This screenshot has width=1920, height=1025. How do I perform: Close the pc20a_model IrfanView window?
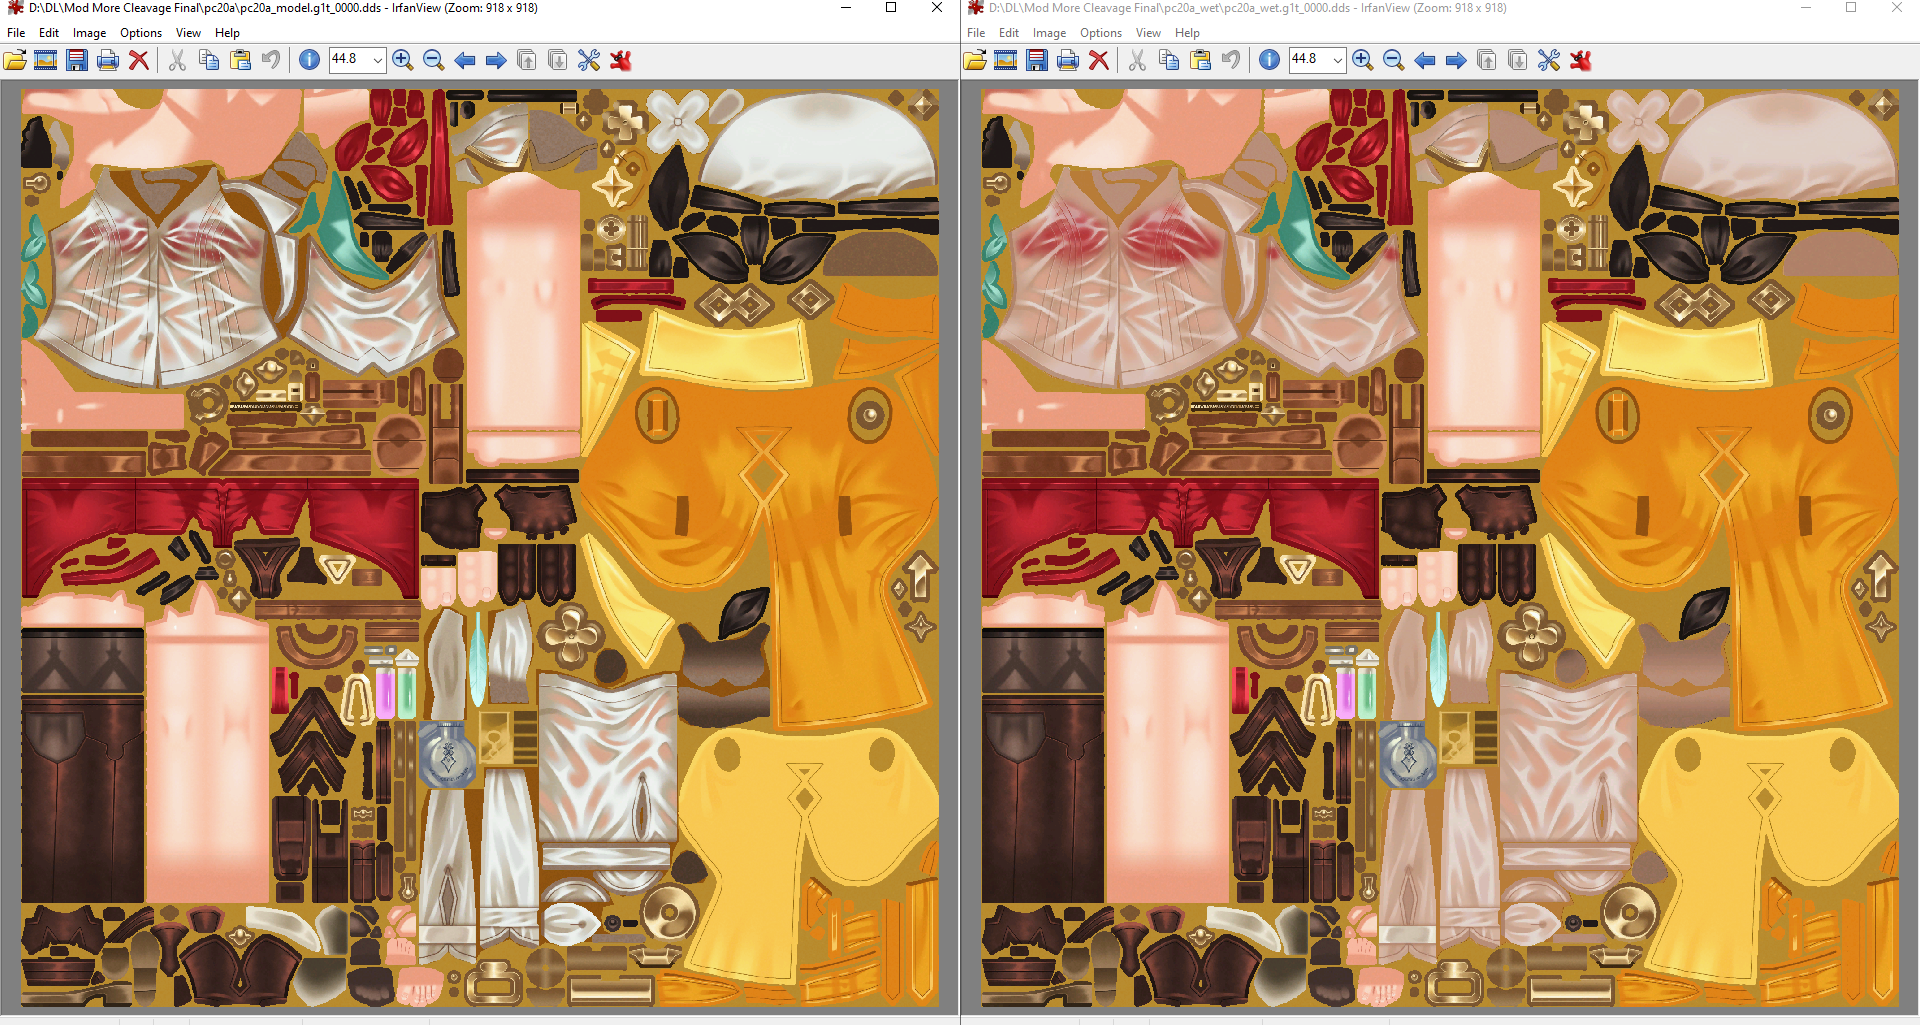937,8
